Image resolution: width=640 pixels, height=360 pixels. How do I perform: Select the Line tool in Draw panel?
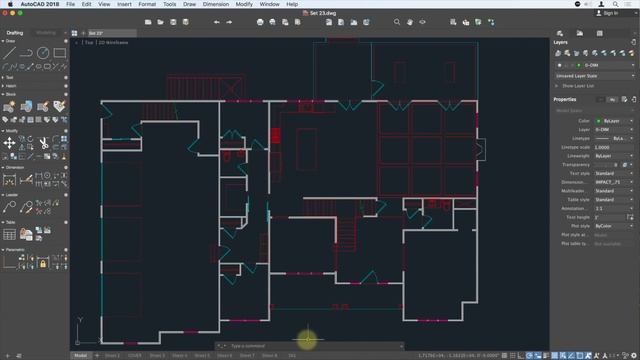(9, 53)
